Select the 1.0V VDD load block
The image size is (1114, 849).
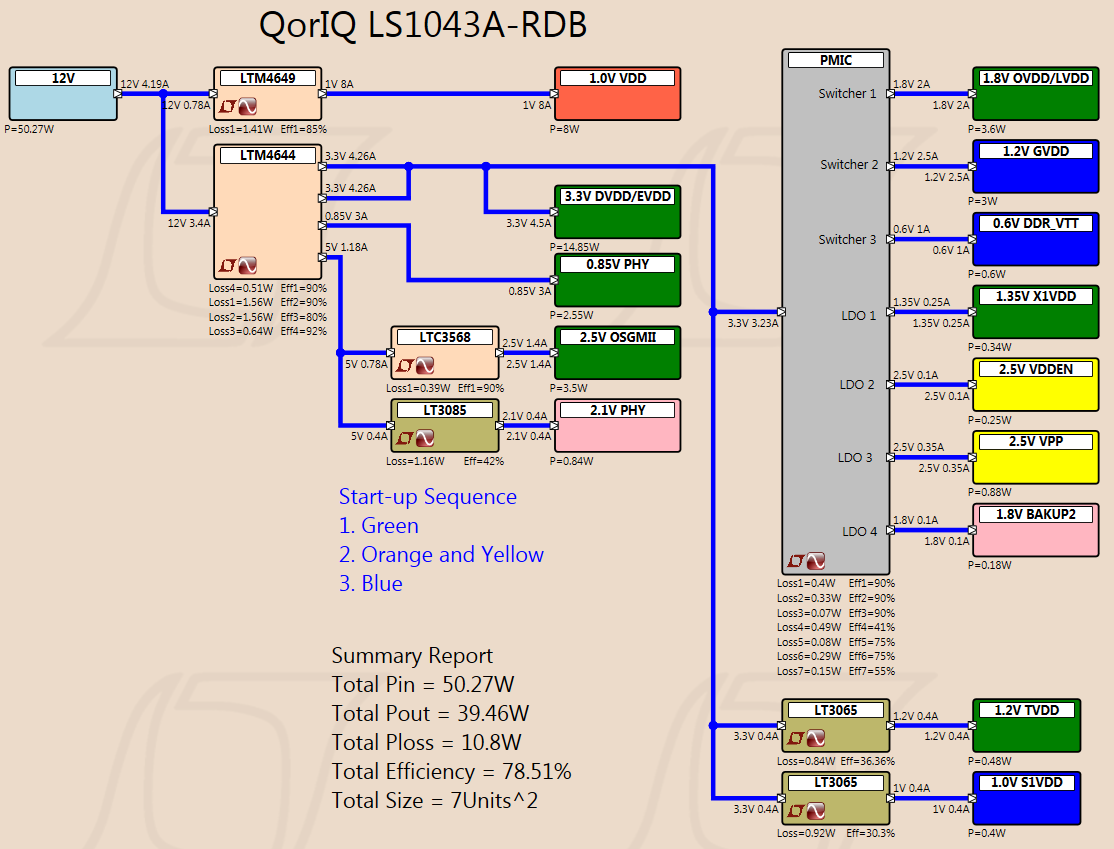point(617,94)
